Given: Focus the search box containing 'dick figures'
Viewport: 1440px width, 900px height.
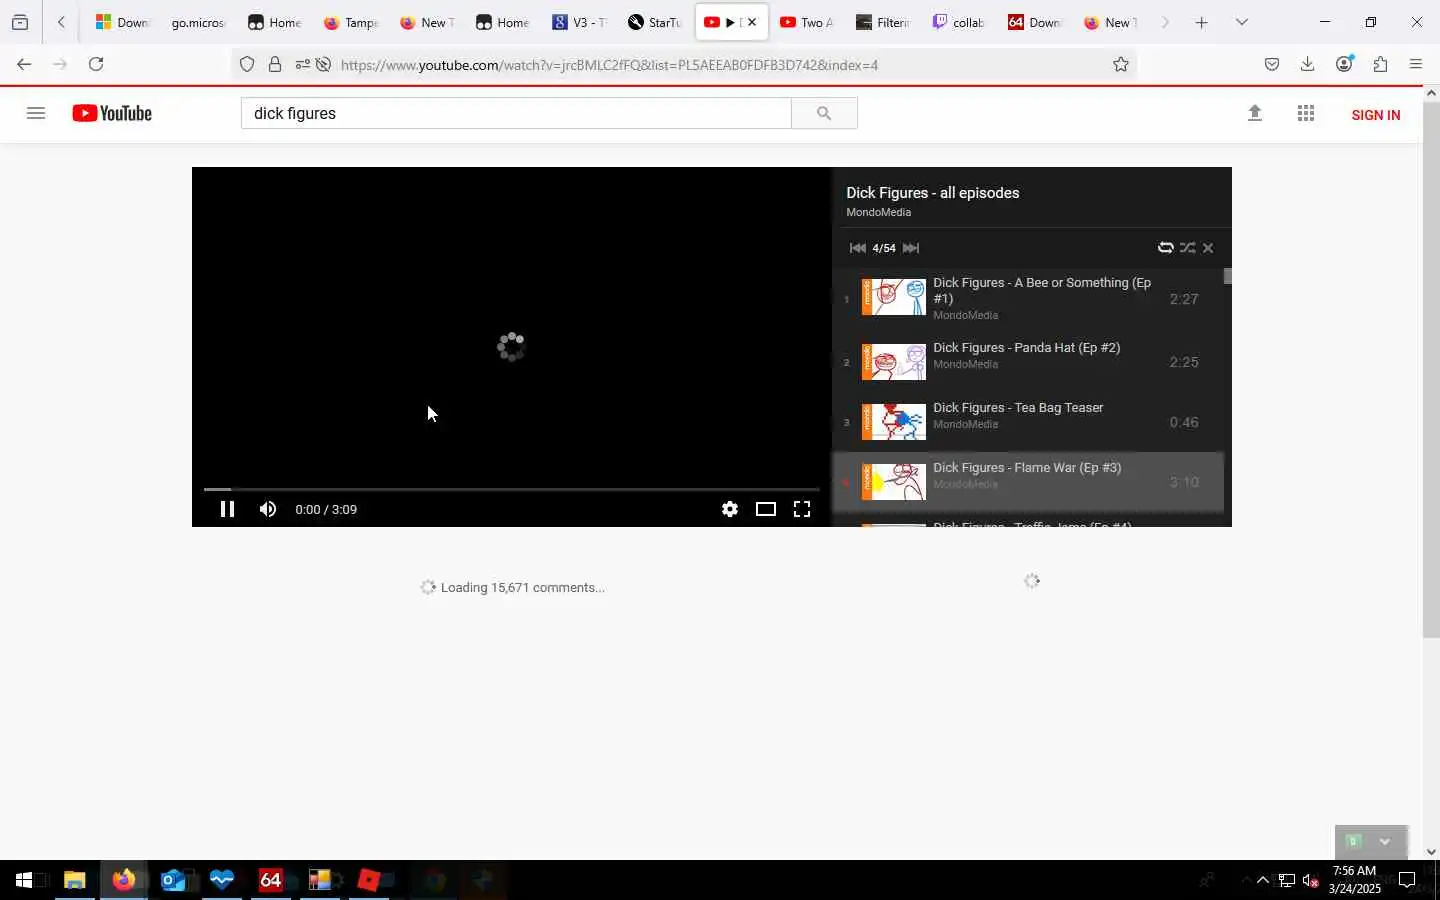Looking at the screenshot, I should tap(516, 113).
